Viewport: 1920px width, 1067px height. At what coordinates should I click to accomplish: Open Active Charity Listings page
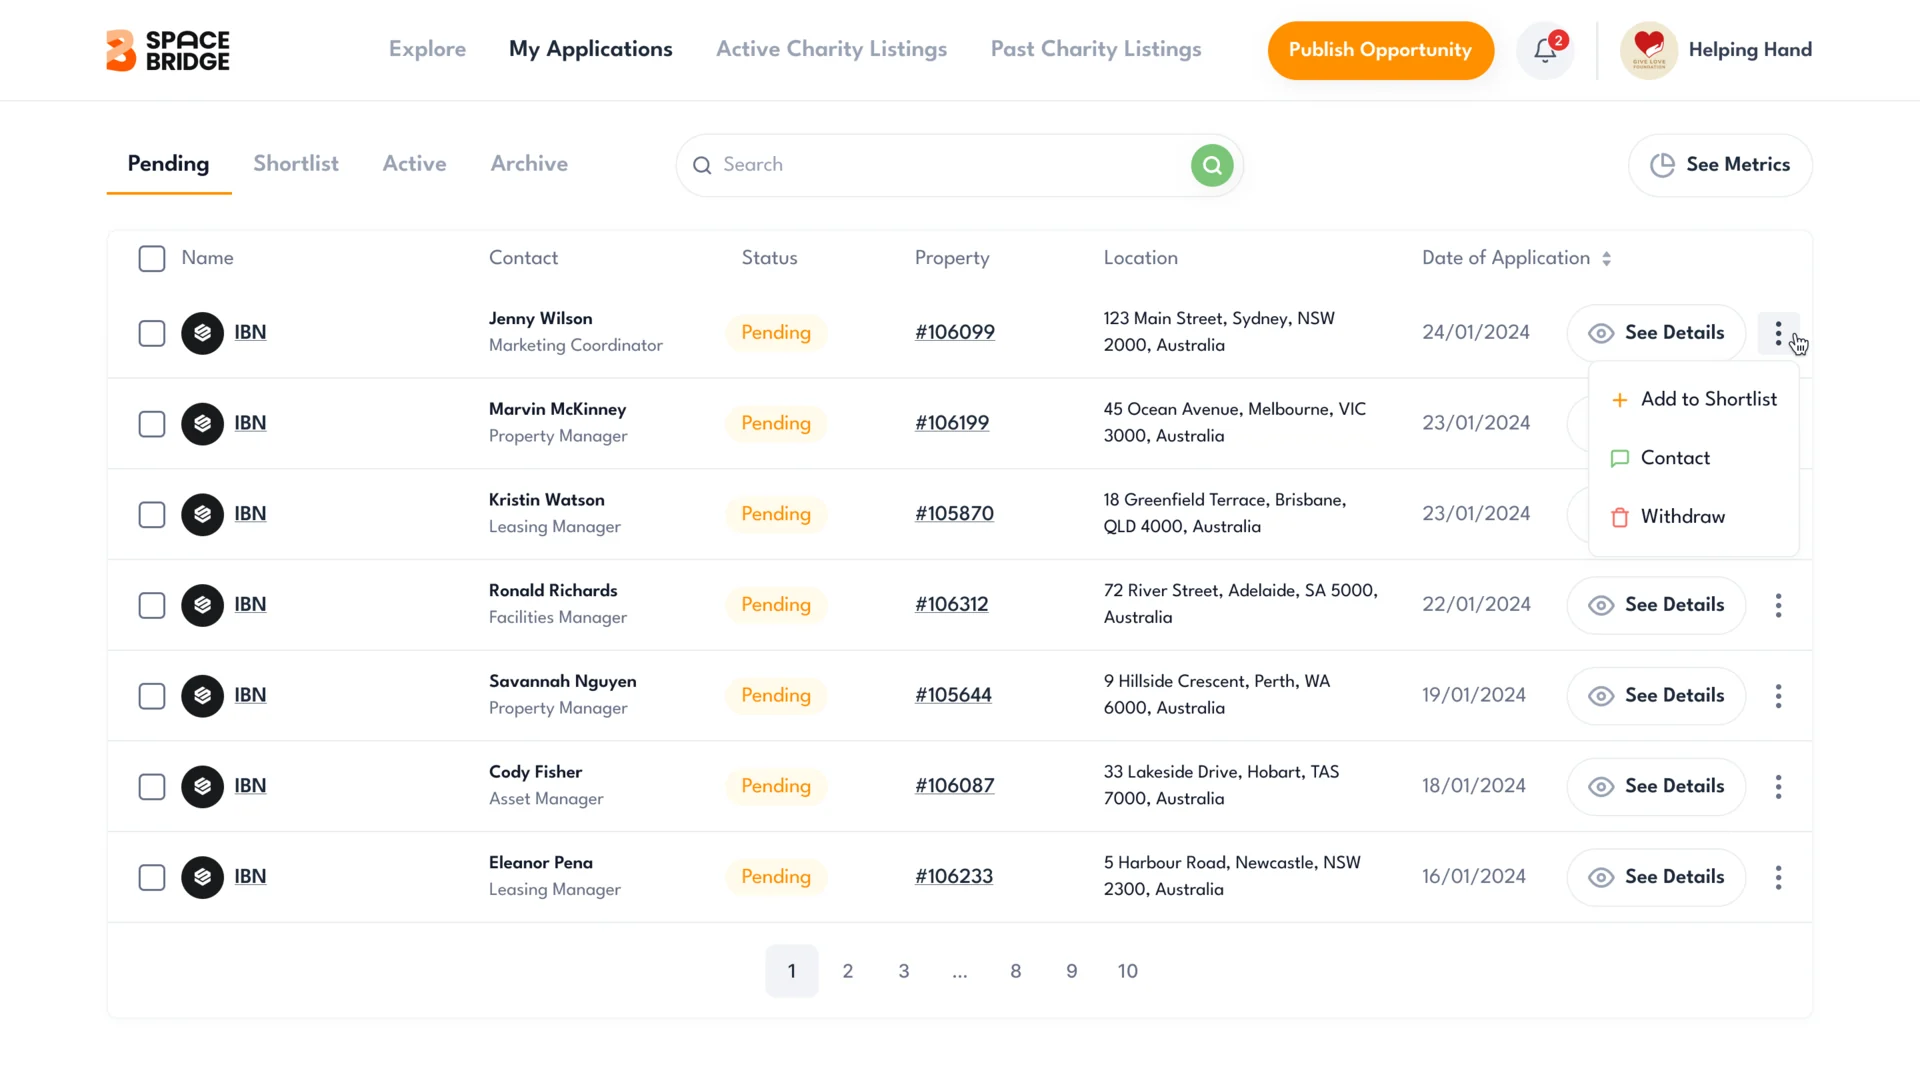coord(831,49)
